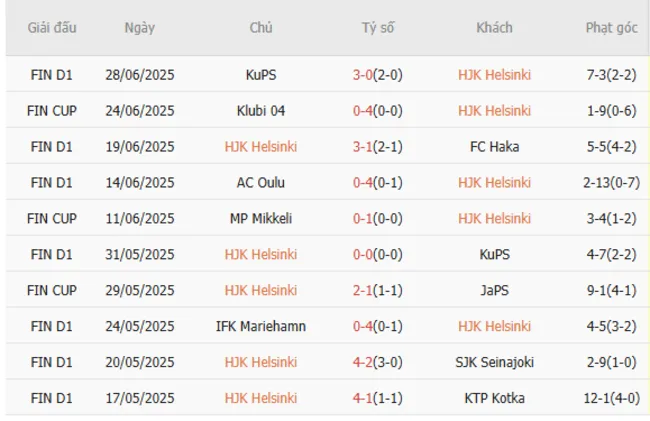Click the KuPS home team in the 28/06/2025 row
The height and width of the screenshot is (421, 650).
click(261, 75)
